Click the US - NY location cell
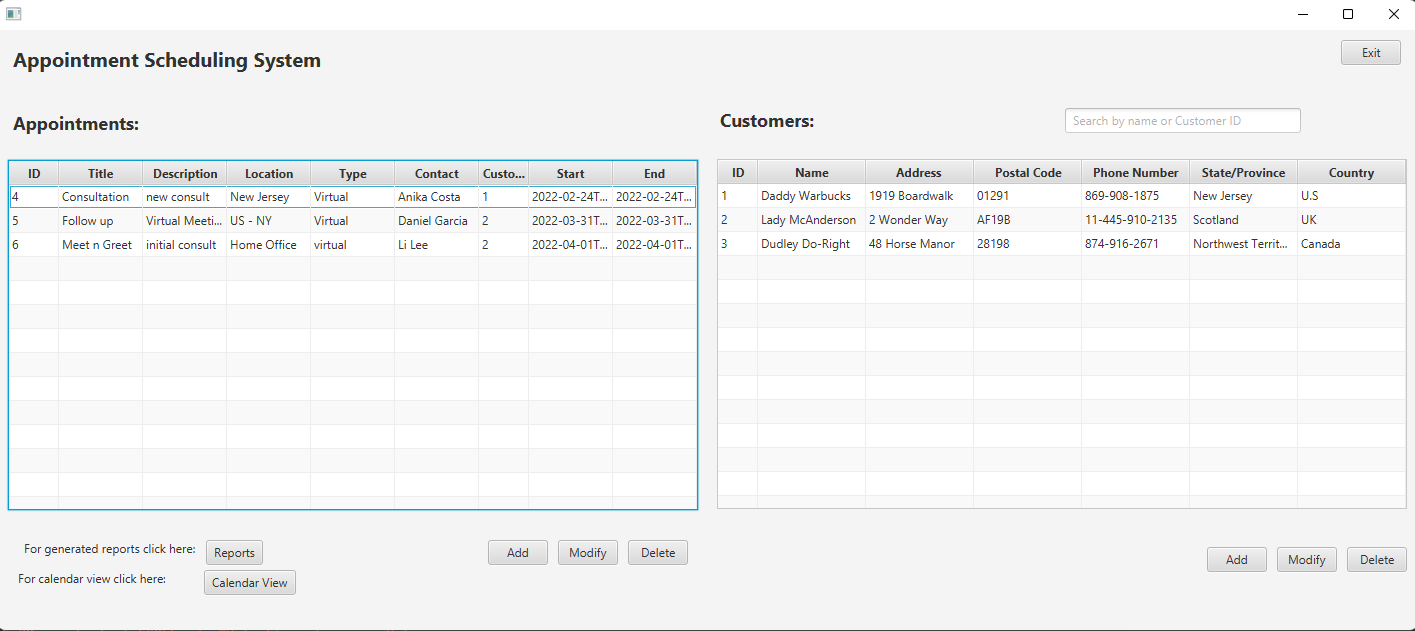The width and height of the screenshot is (1415, 631). click(x=269, y=221)
